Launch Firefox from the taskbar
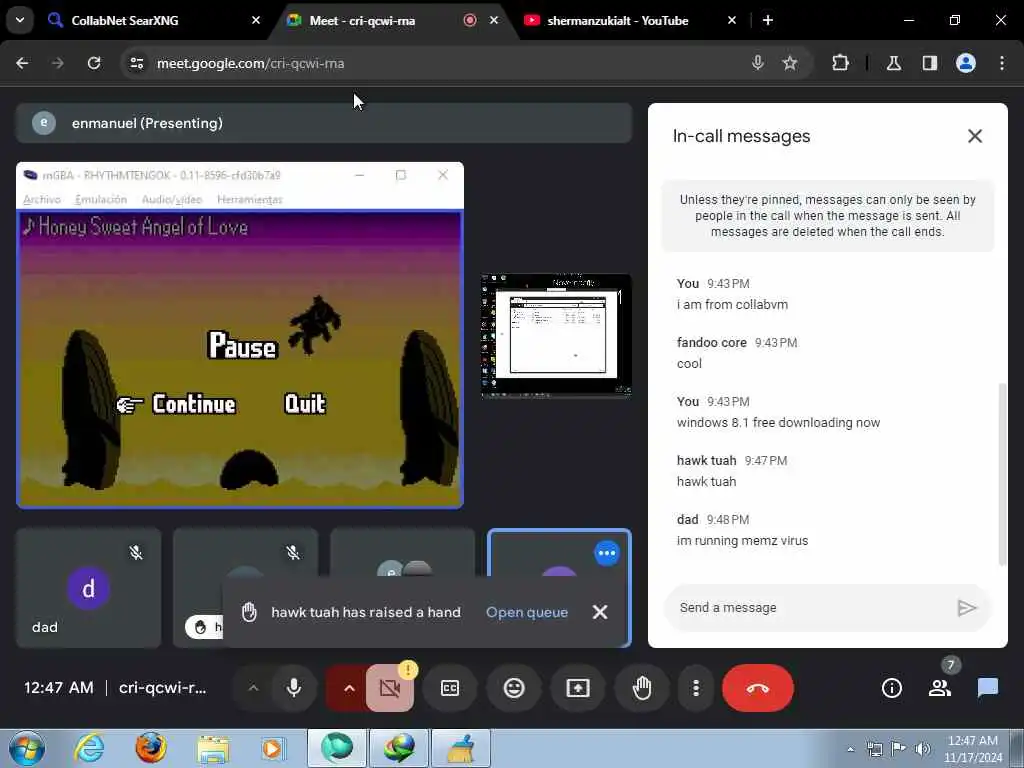This screenshot has height=768, width=1024. 151,748
